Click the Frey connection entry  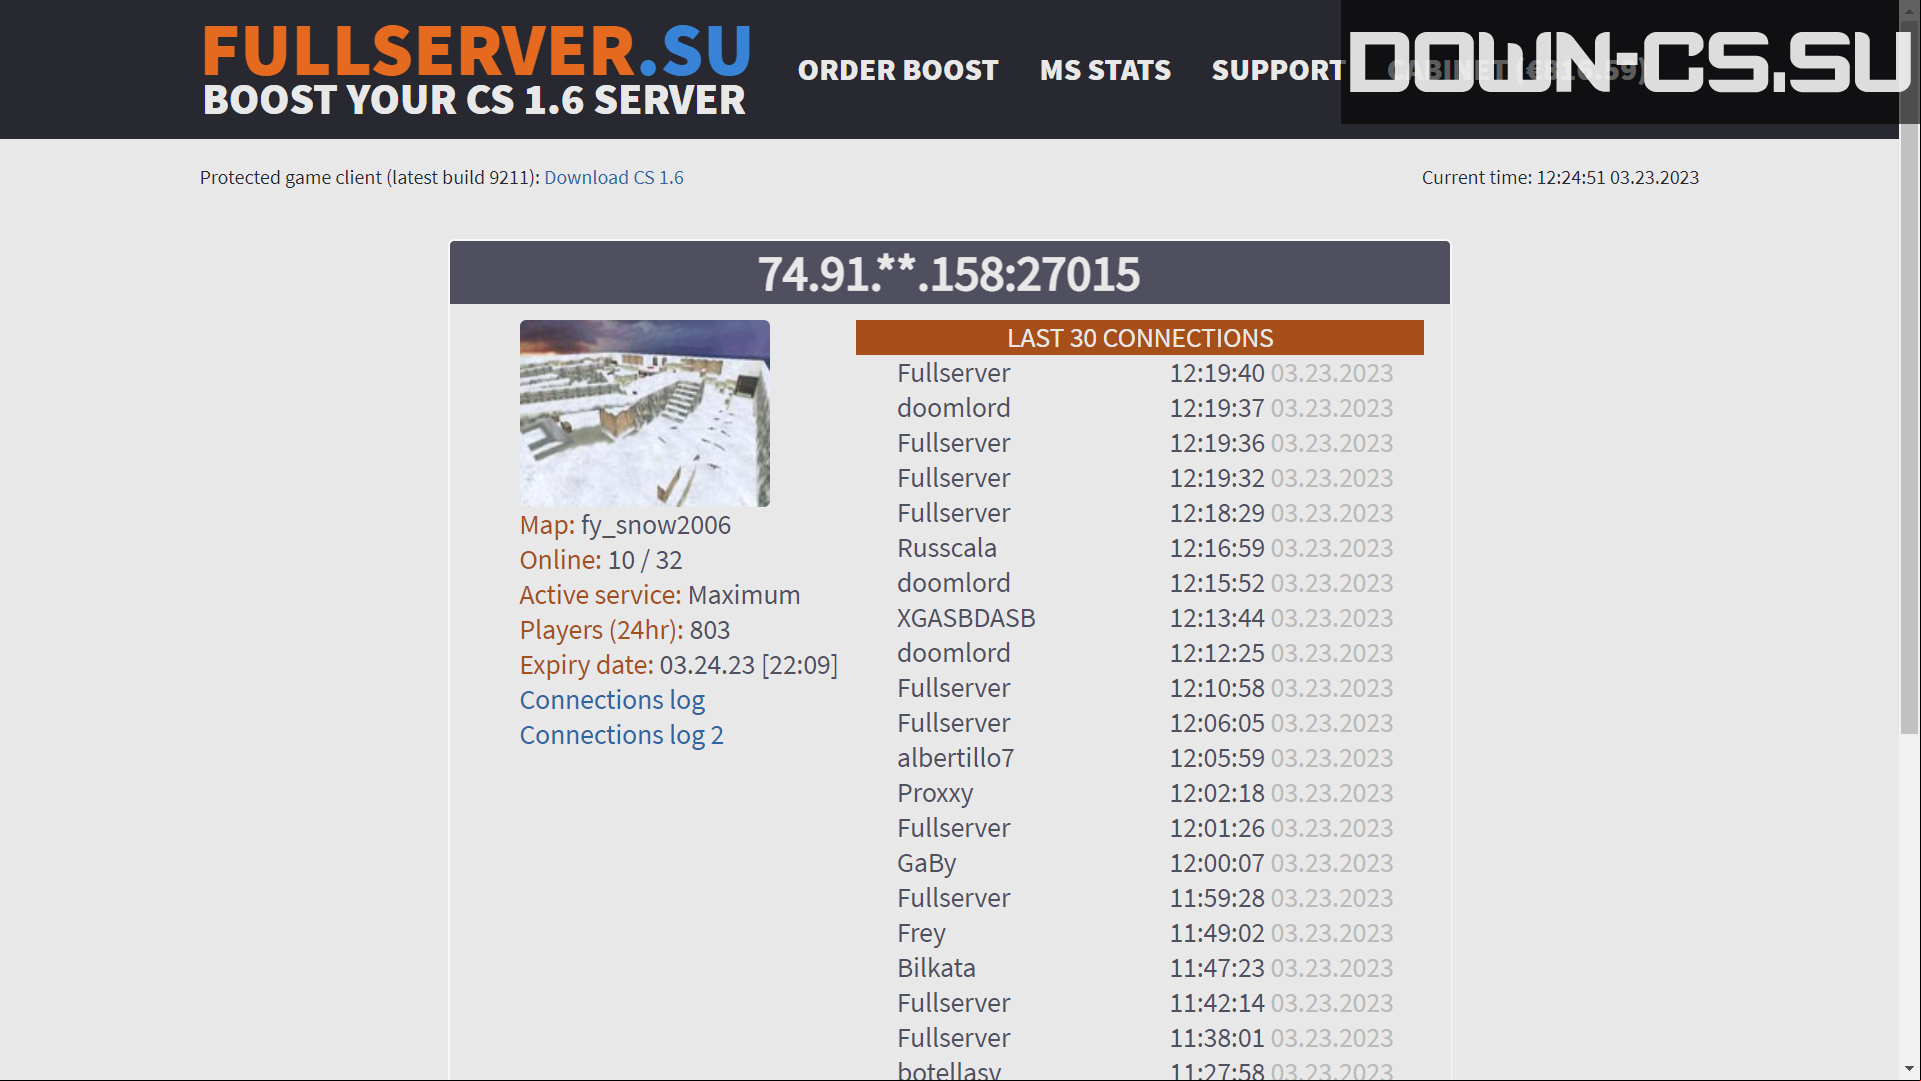[x=921, y=933]
